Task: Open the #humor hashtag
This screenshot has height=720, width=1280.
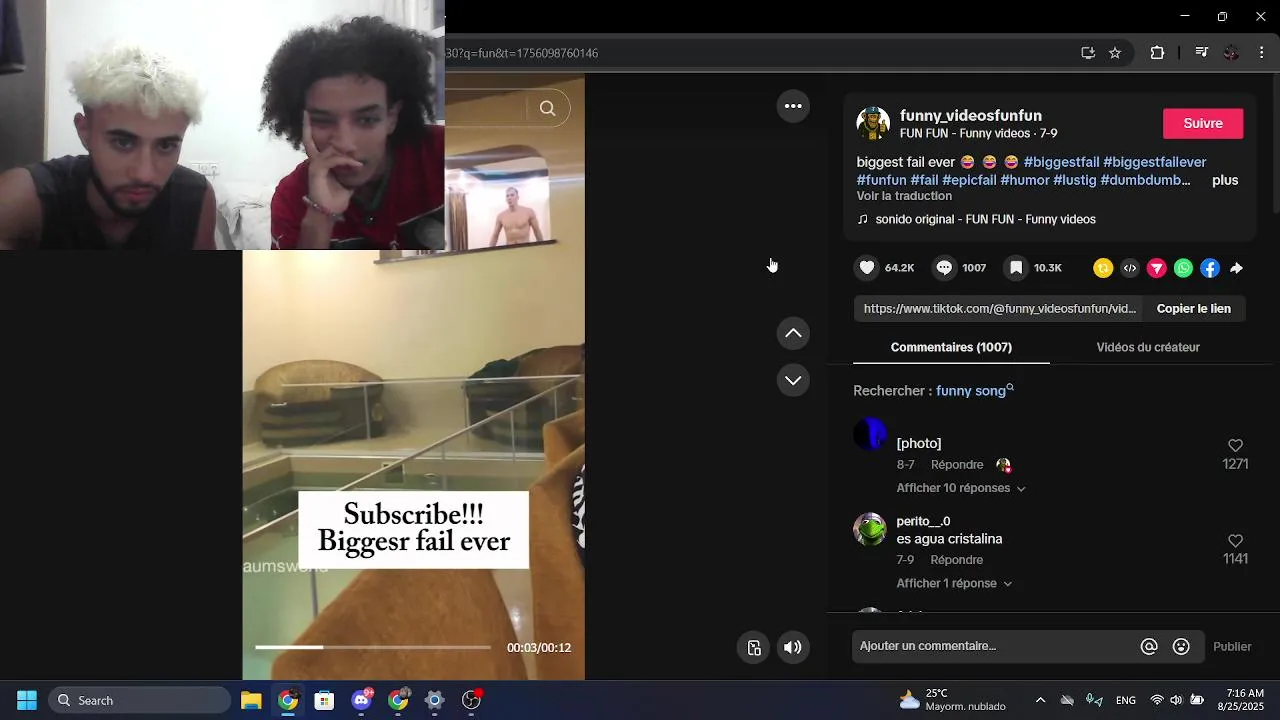Action: point(1025,180)
